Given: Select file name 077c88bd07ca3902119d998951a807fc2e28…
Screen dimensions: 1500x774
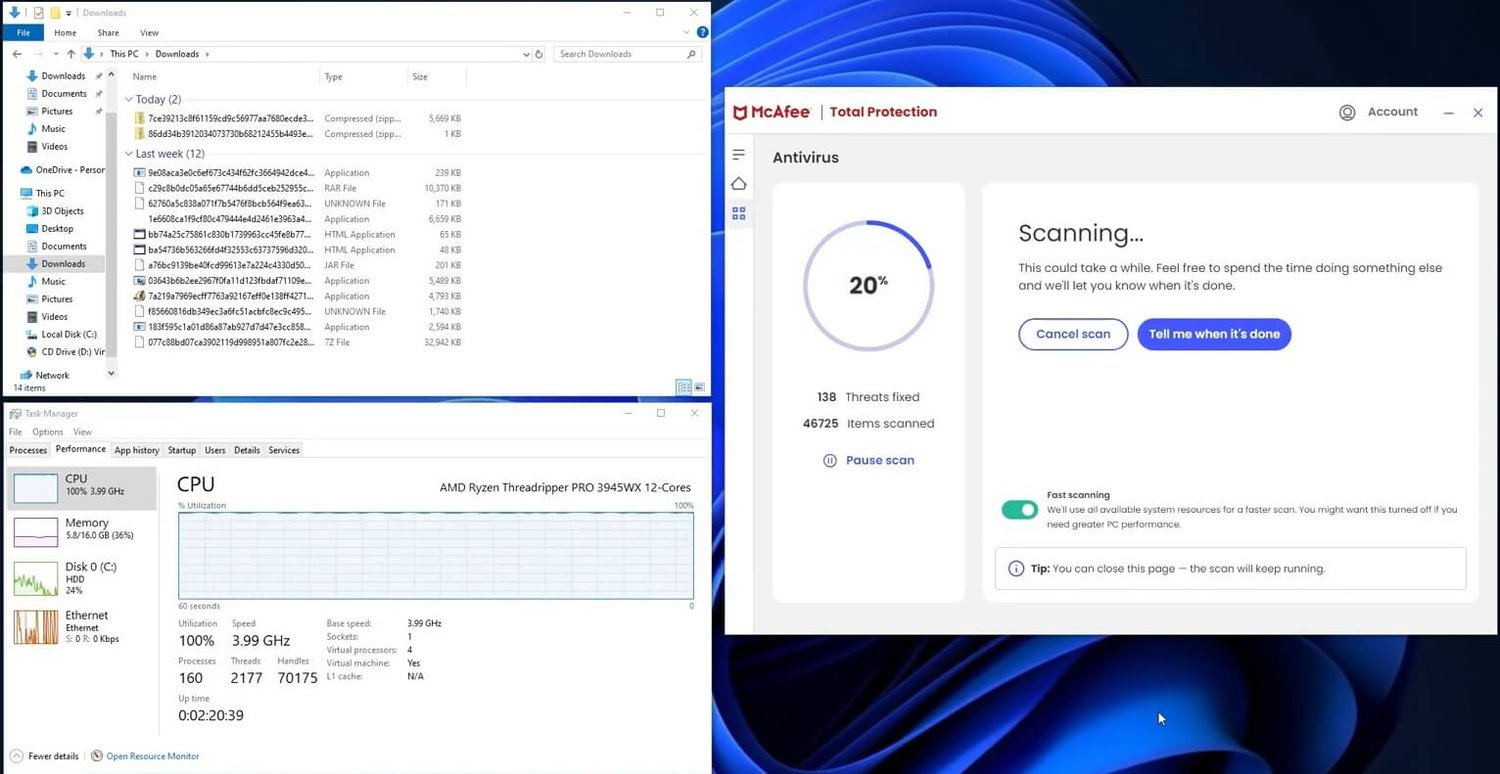Looking at the screenshot, I should click(230, 342).
